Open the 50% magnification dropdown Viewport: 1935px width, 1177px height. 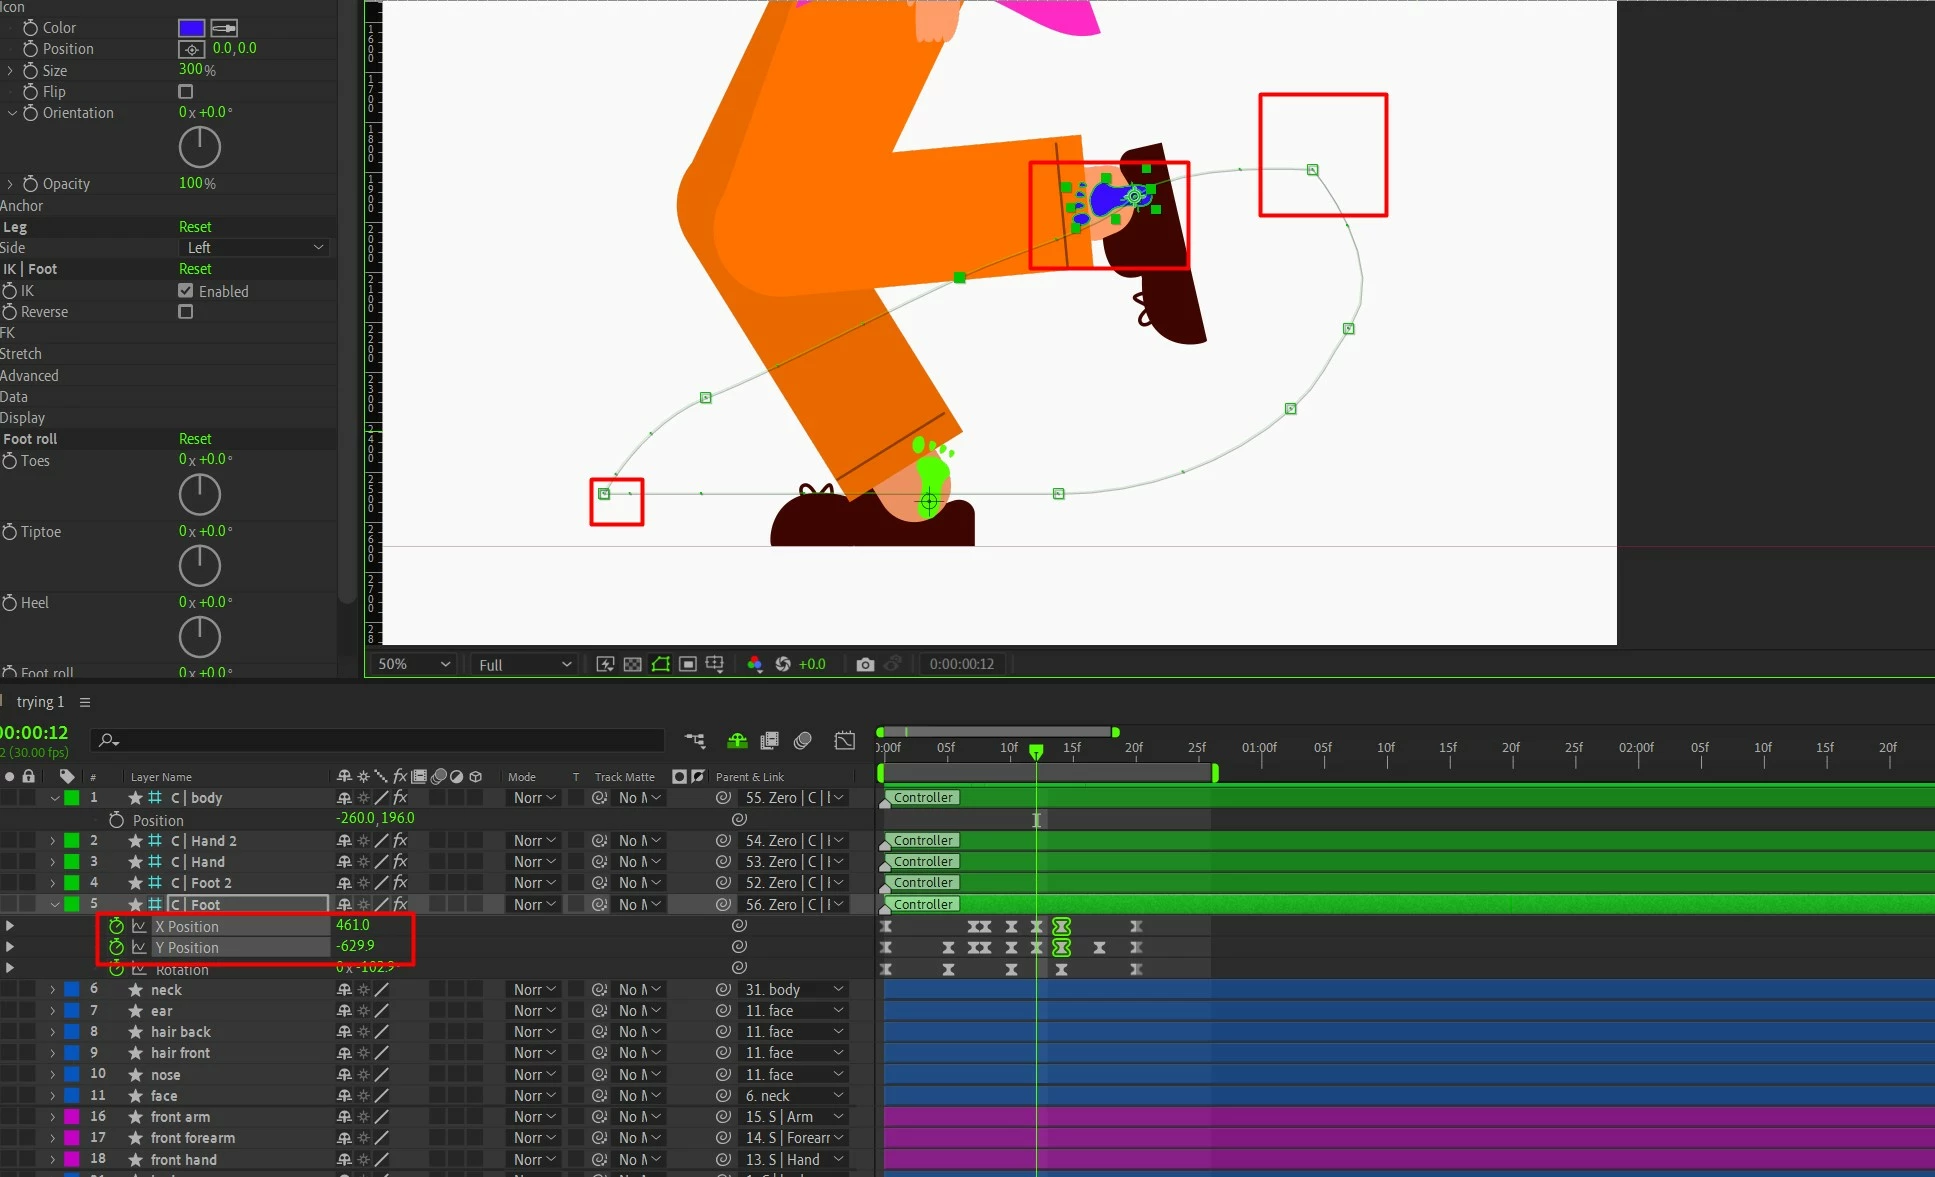pyautogui.click(x=414, y=664)
